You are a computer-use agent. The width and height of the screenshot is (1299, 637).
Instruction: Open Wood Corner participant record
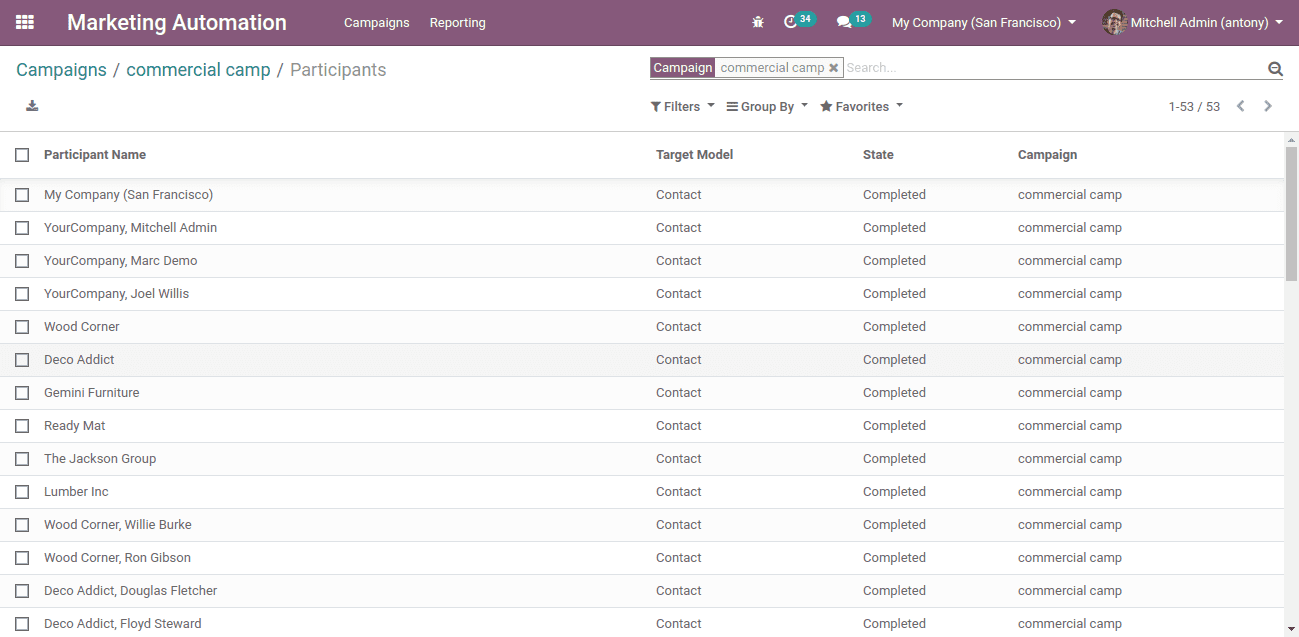point(82,327)
